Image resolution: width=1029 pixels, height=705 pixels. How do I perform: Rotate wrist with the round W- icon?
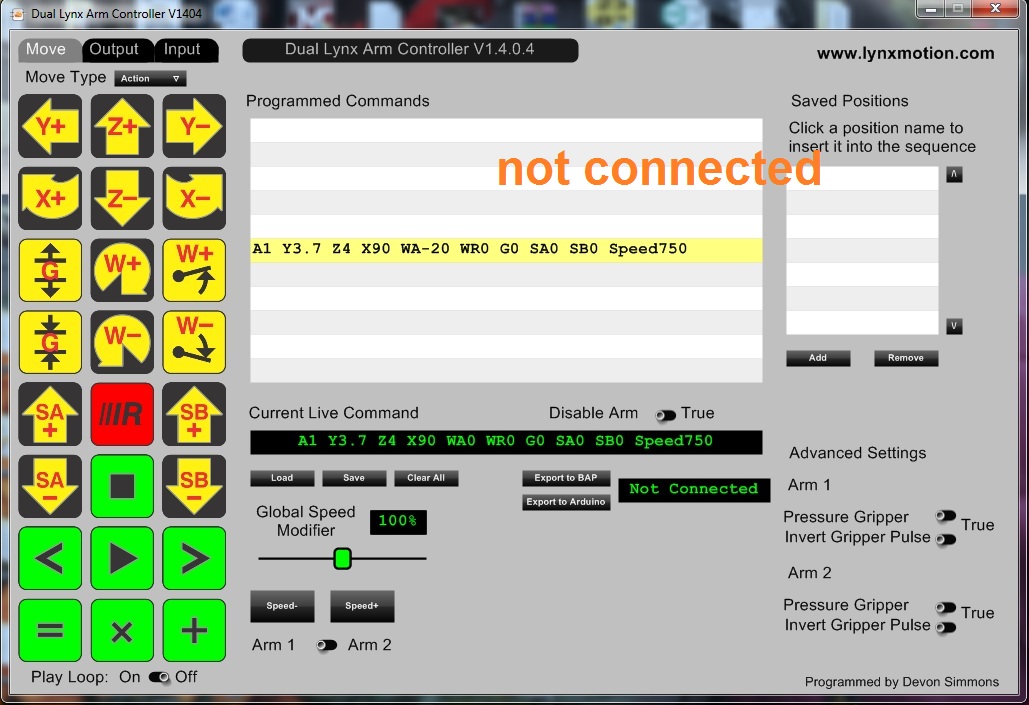[122, 342]
